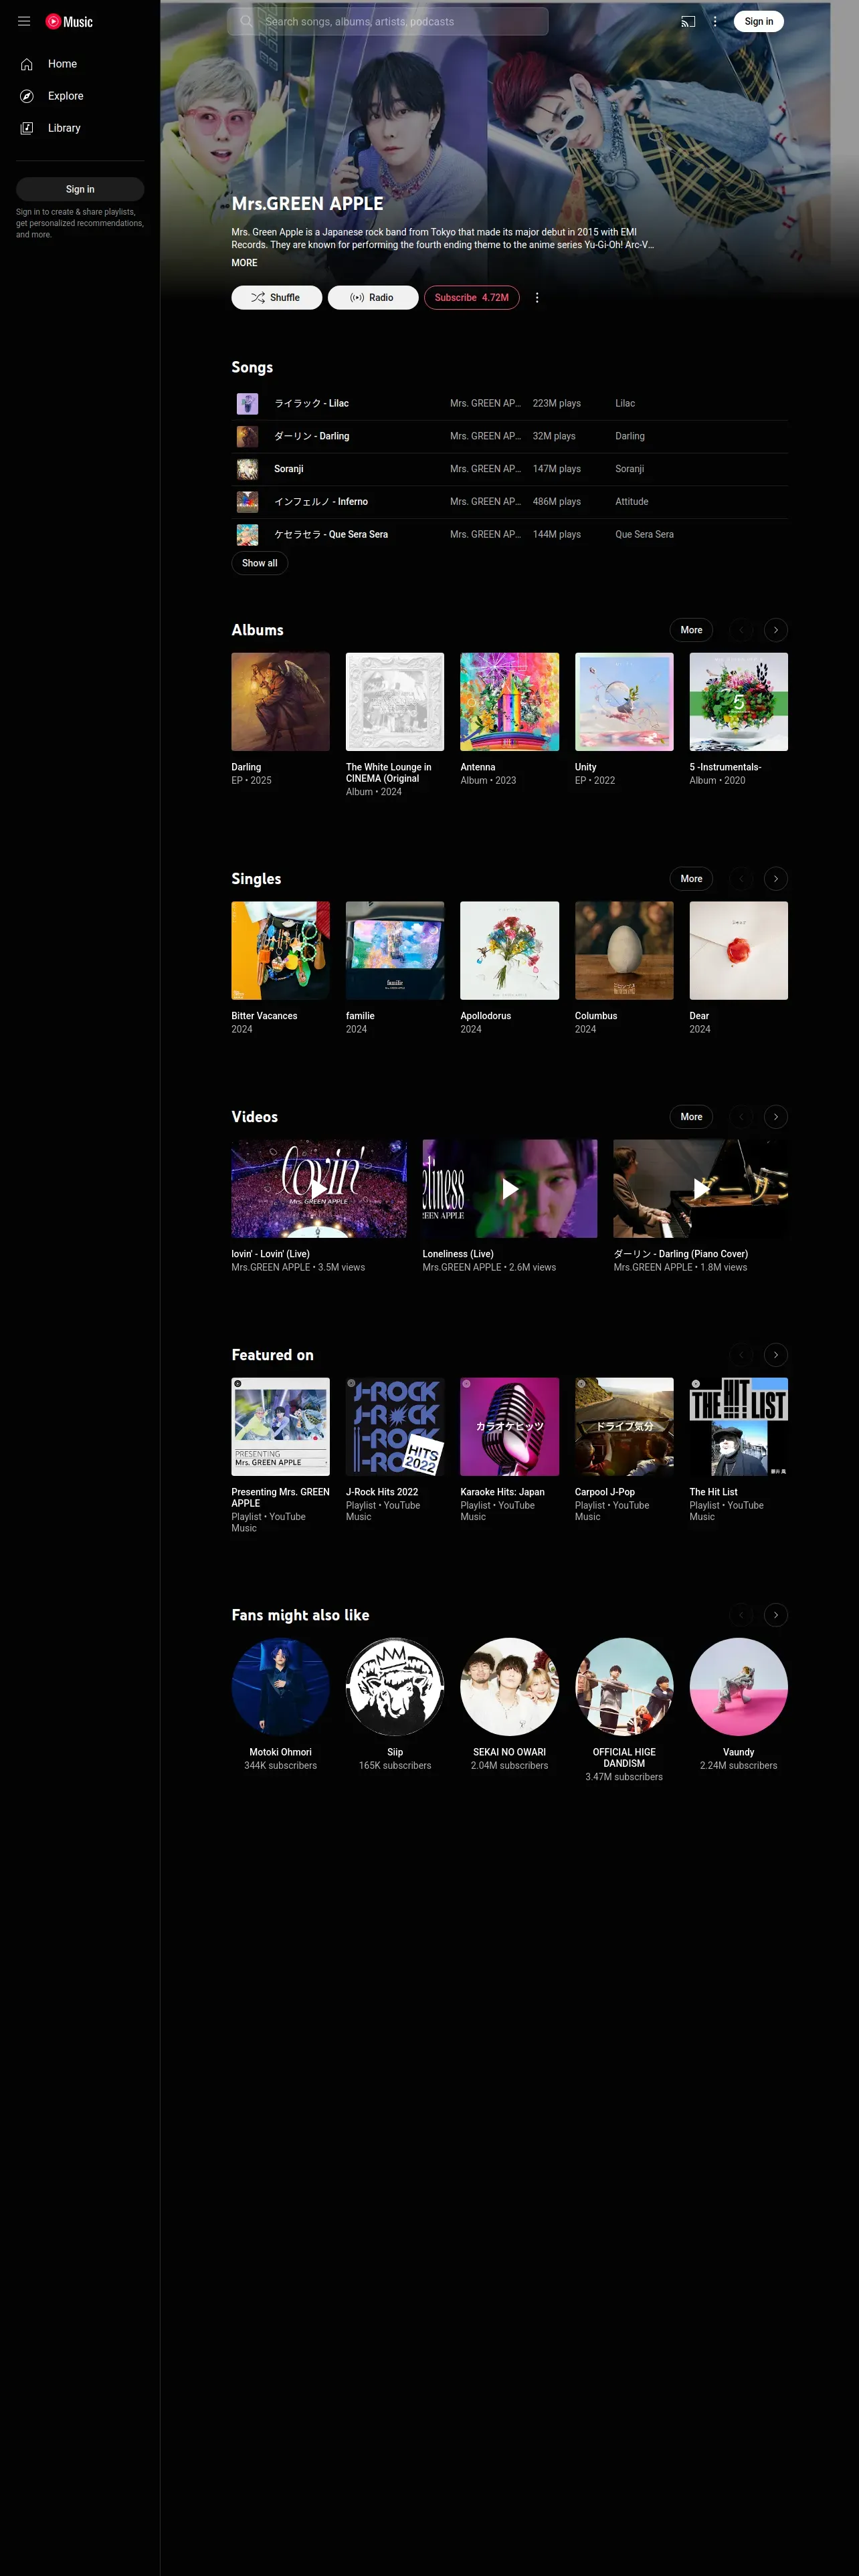Image resolution: width=859 pixels, height=2576 pixels.
Task: Show previous singles with left arrow
Action: click(741, 879)
